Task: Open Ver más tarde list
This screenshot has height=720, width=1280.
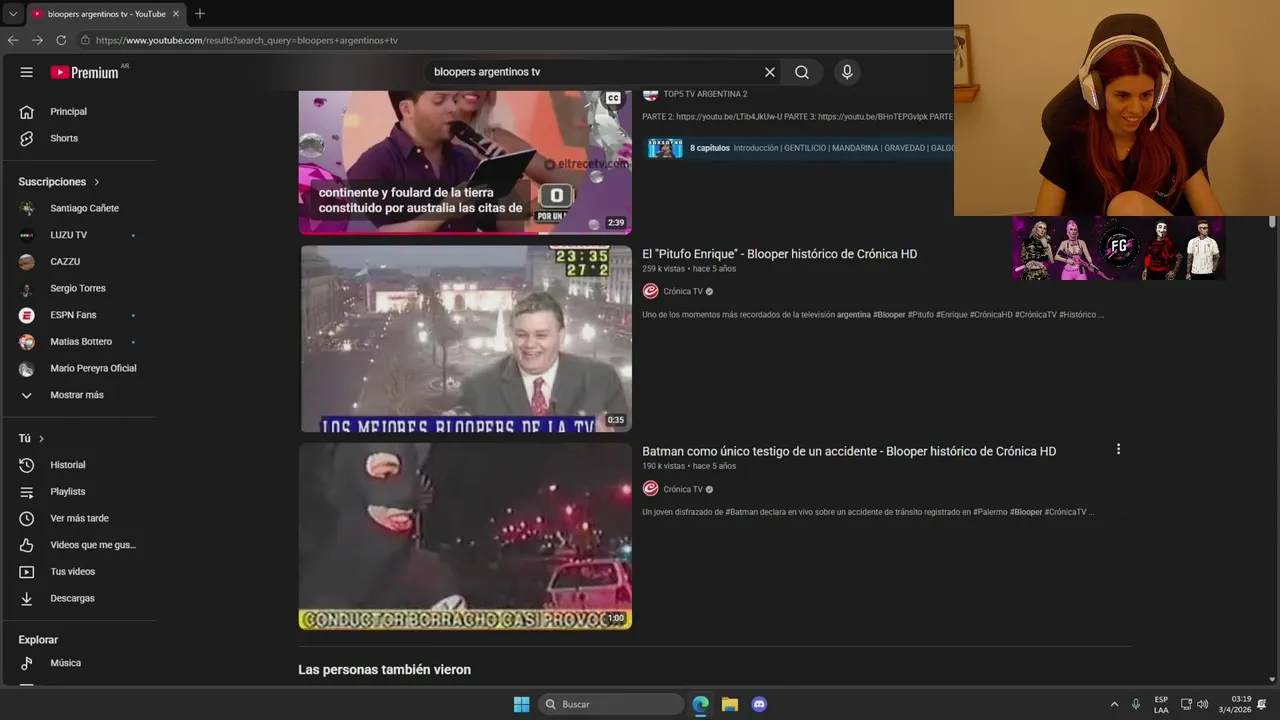Action: point(78,518)
